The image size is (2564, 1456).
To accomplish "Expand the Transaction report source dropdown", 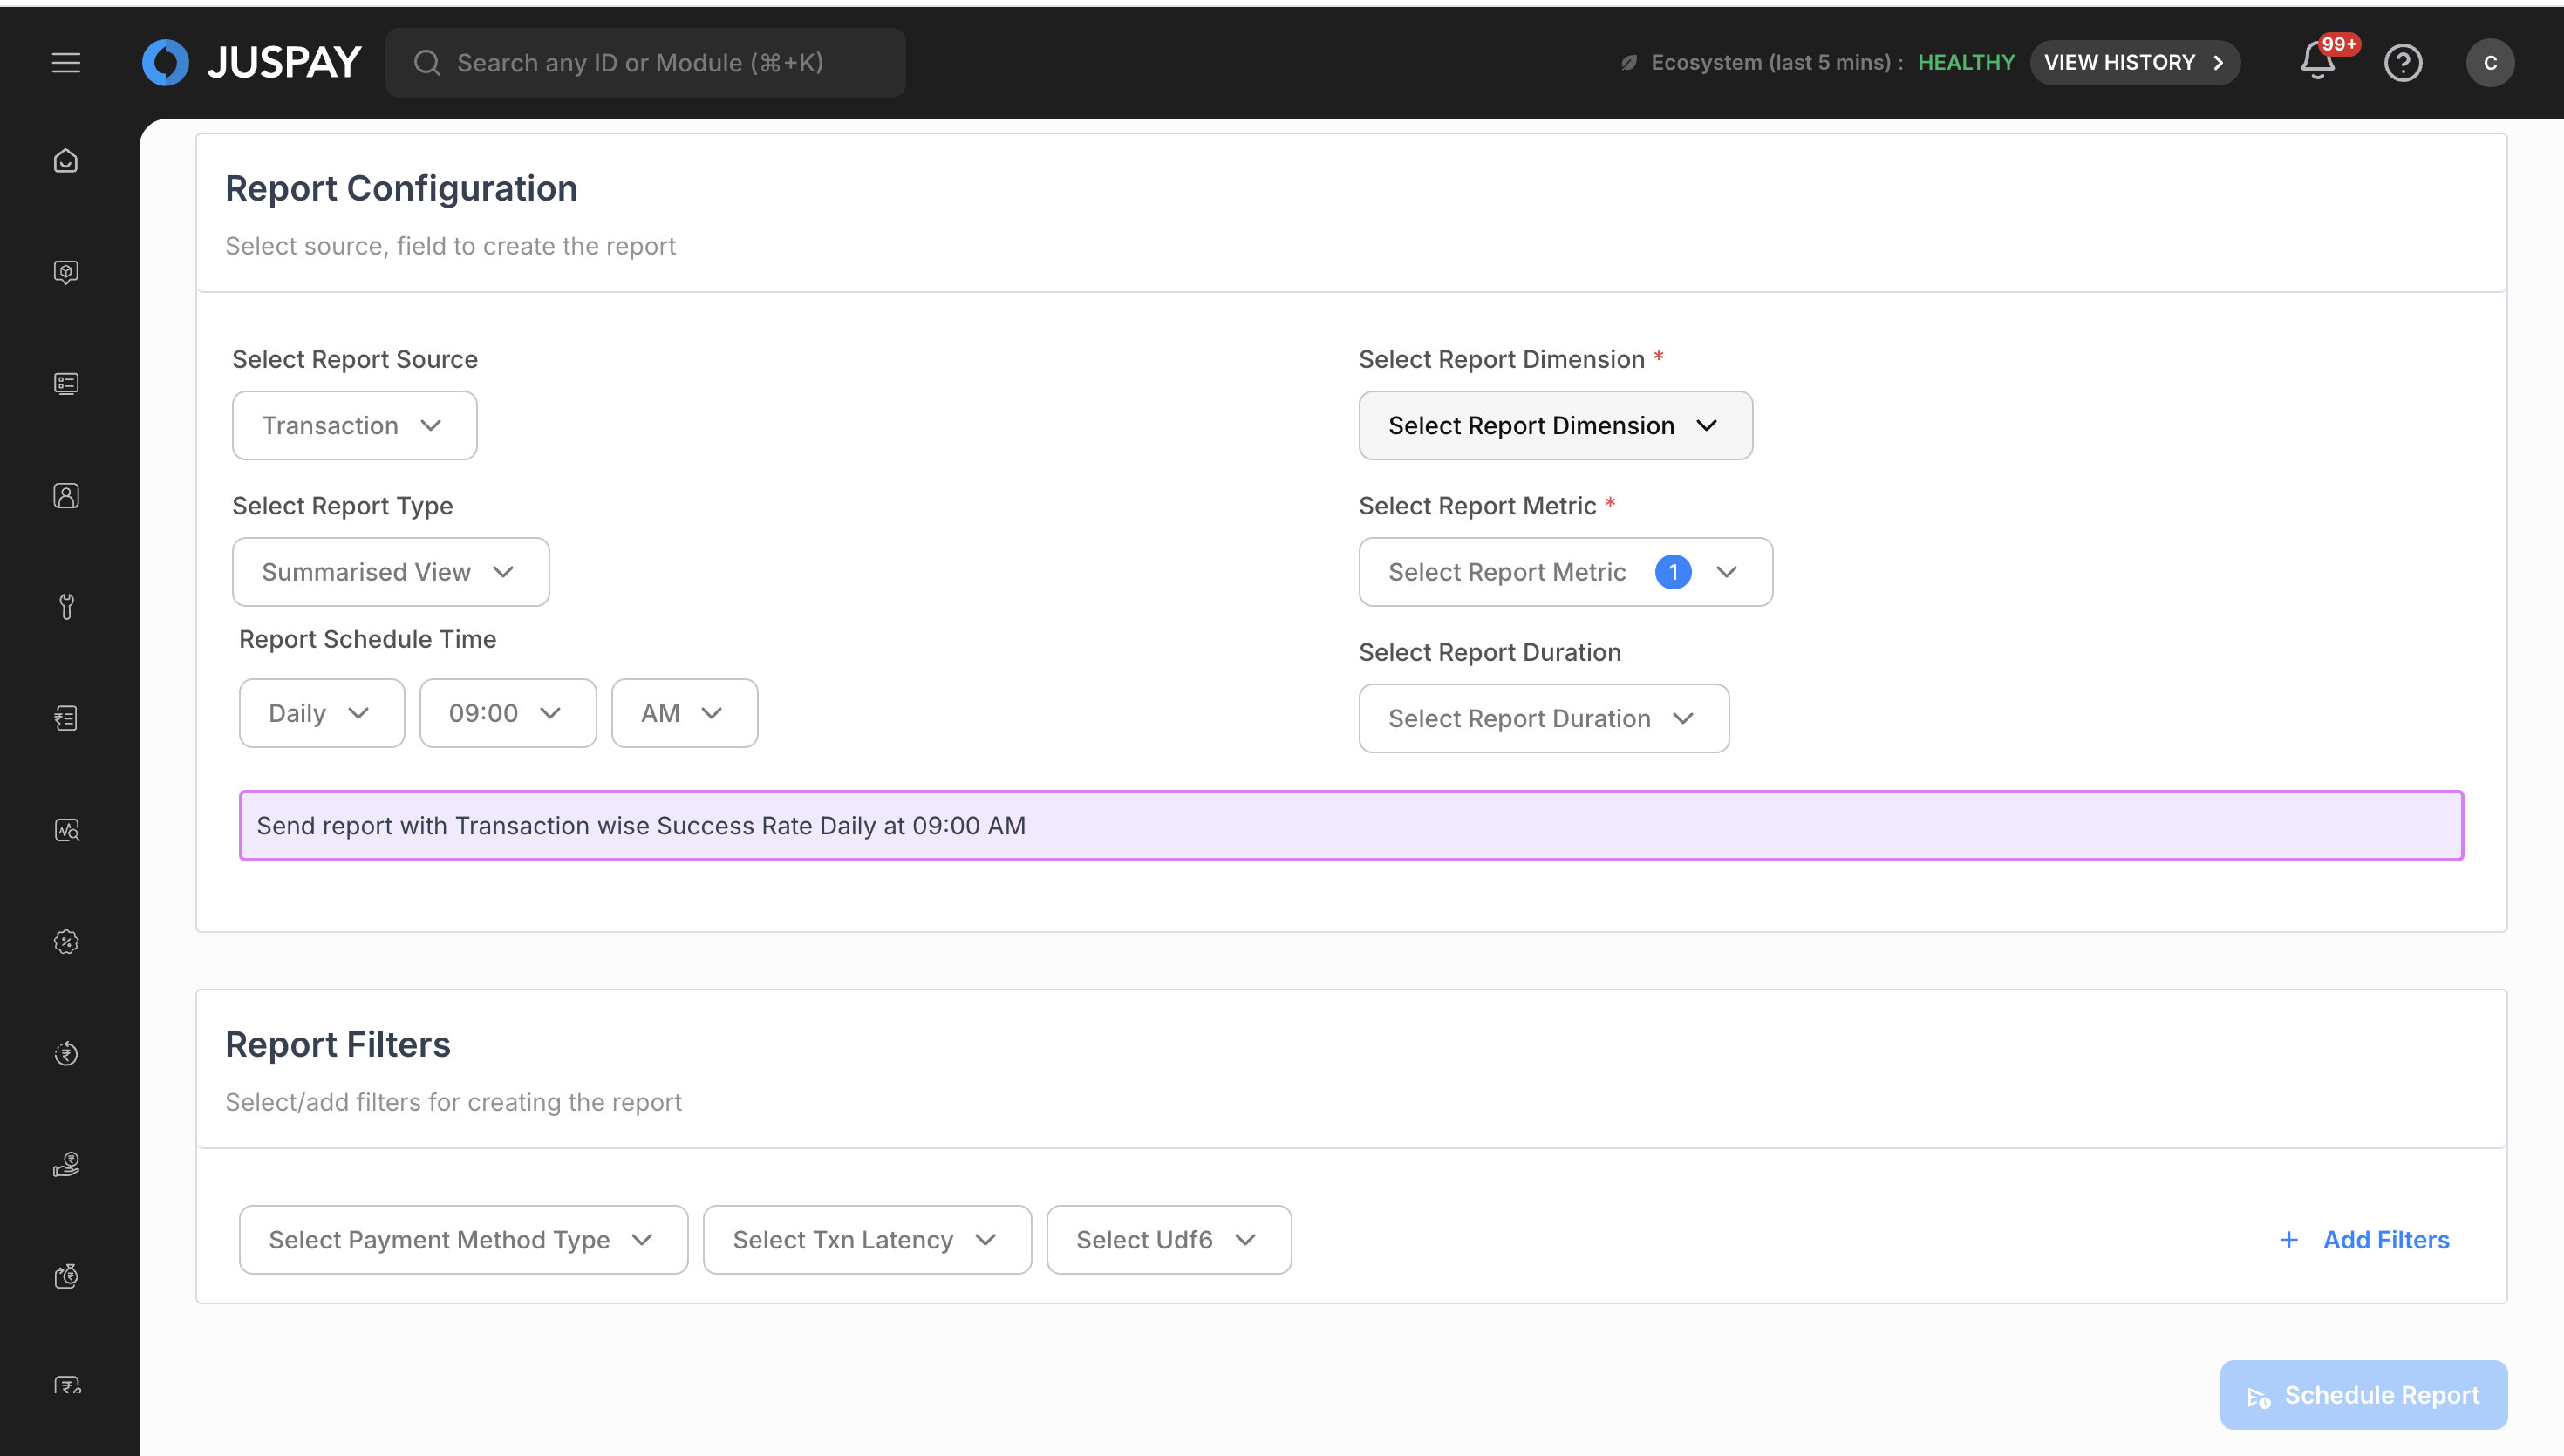I will click(354, 425).
